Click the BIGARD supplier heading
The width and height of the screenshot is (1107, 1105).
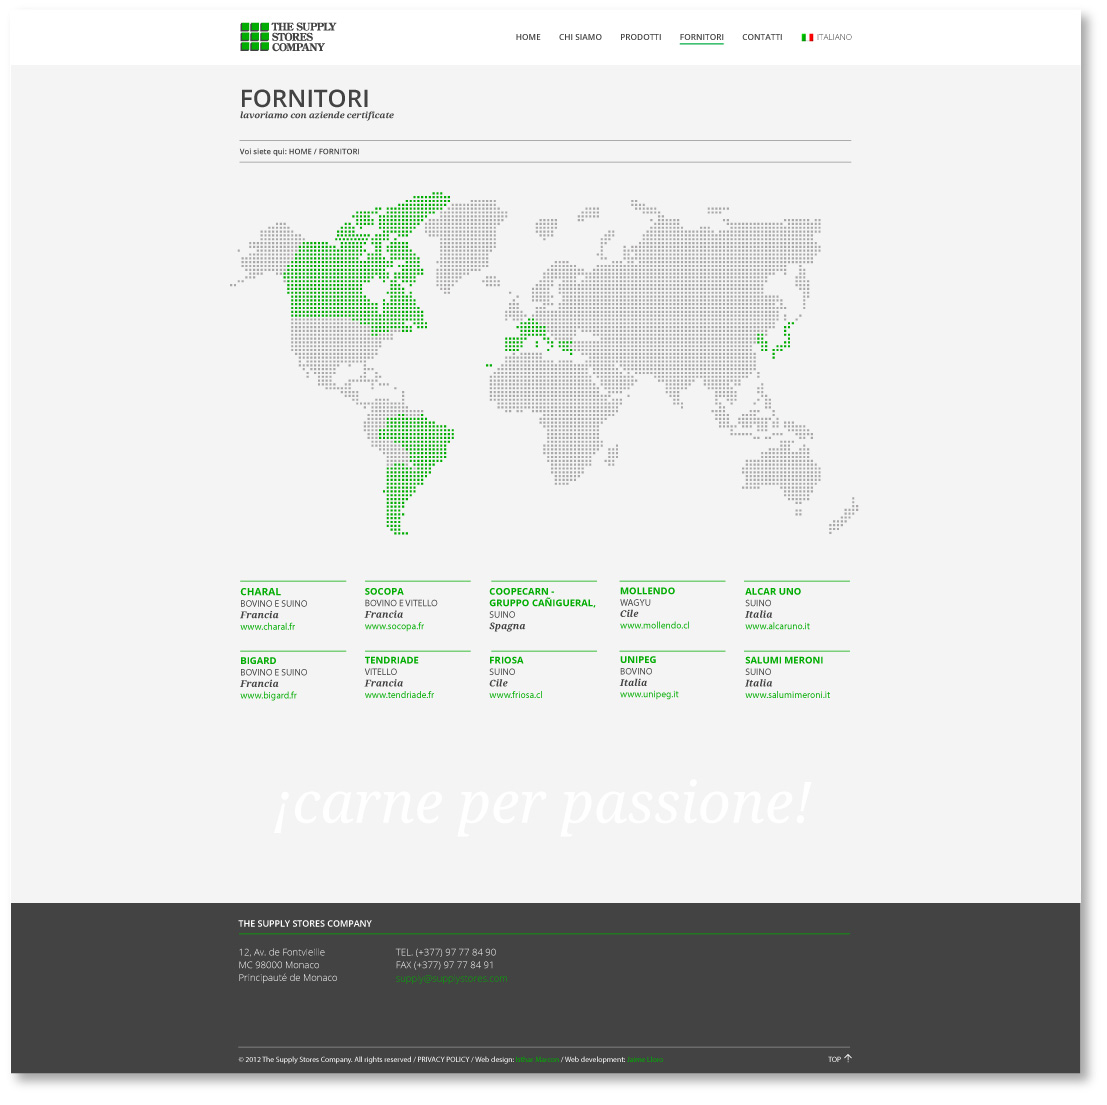click(x=258, y=661)
